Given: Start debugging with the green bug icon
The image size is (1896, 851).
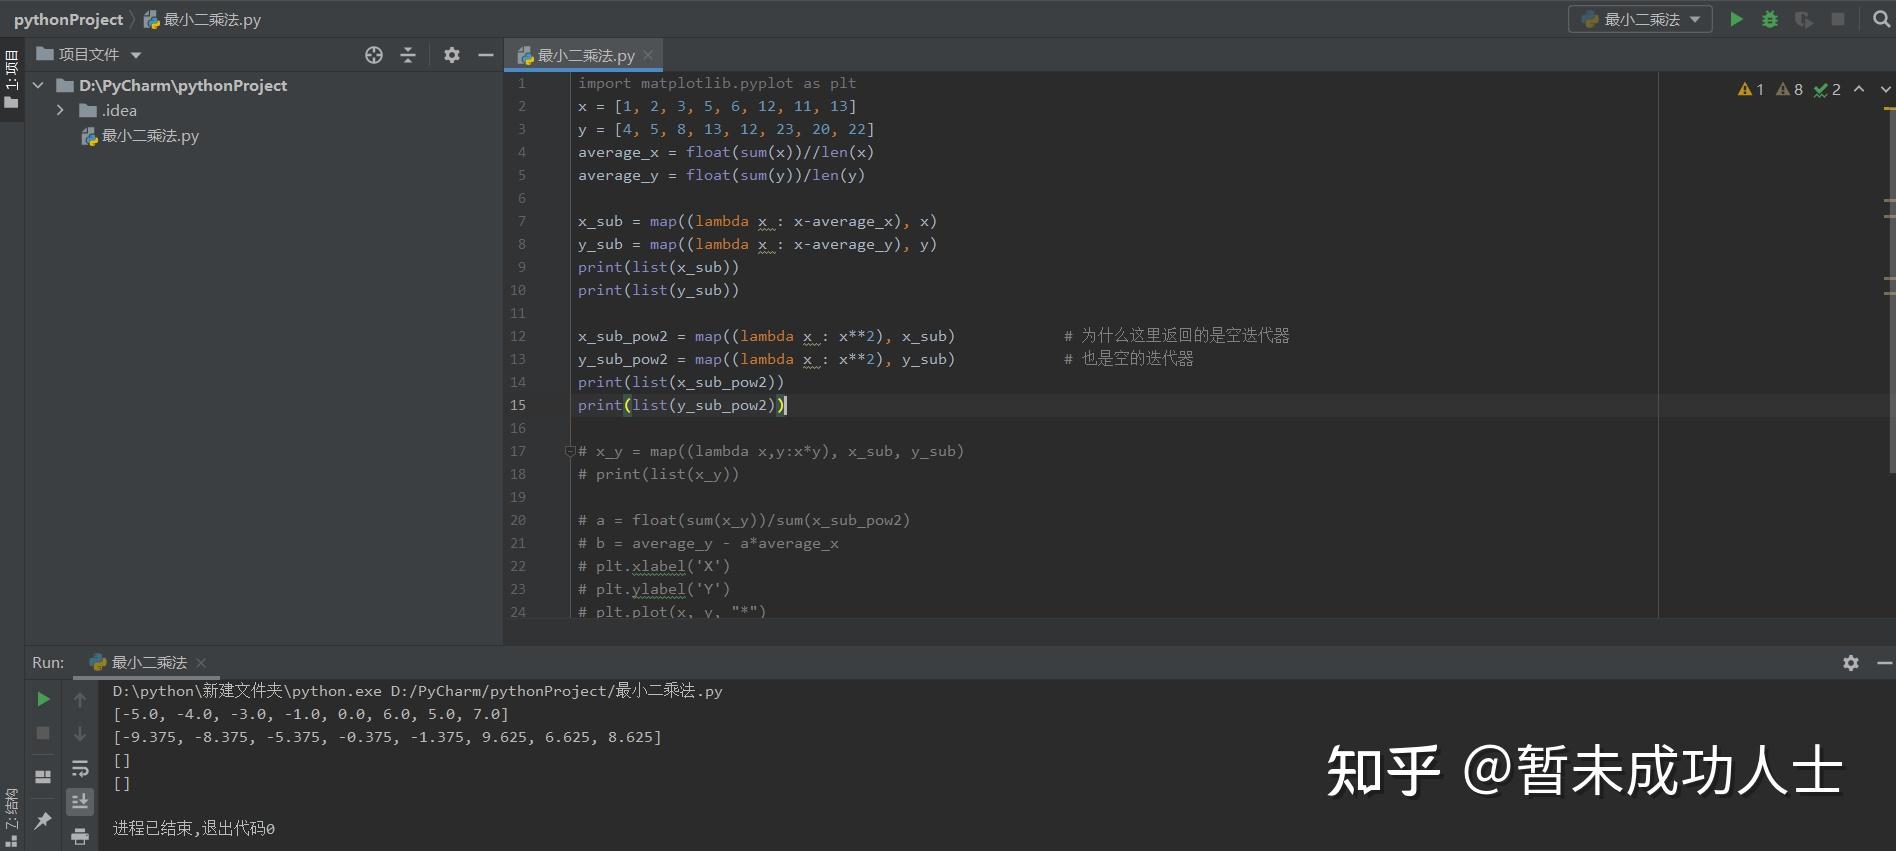Looking at the screenshot, I should (1770, 19).
